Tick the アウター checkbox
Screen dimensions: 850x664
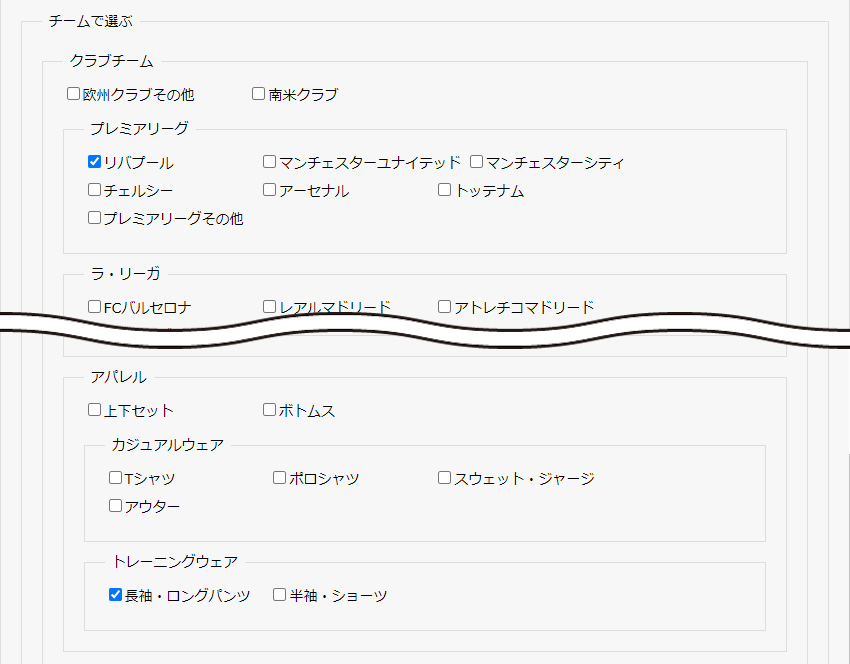tap(115, 506)
